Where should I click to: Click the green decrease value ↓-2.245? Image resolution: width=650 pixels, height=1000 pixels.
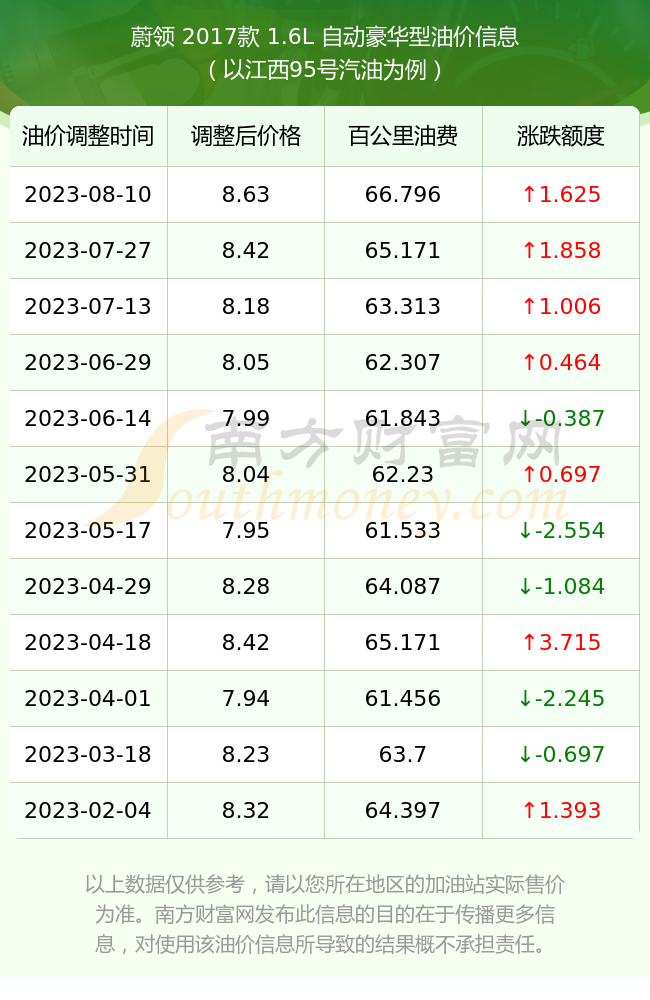point(561,699)
